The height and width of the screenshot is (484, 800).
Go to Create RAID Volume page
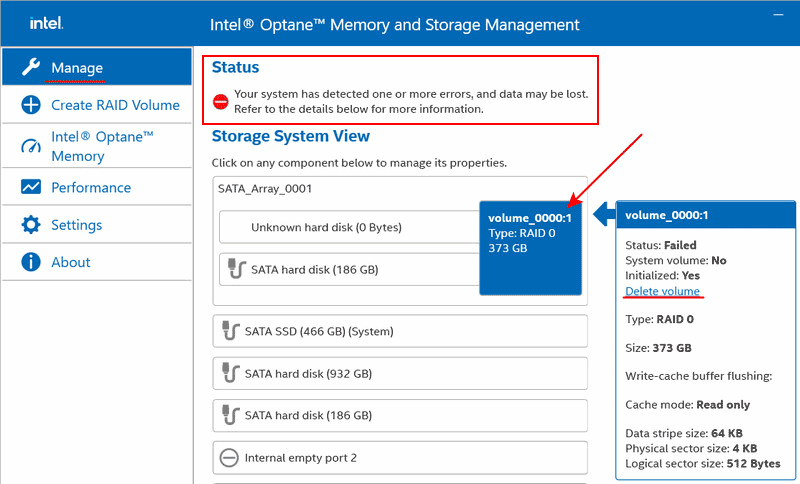point(115,105)
